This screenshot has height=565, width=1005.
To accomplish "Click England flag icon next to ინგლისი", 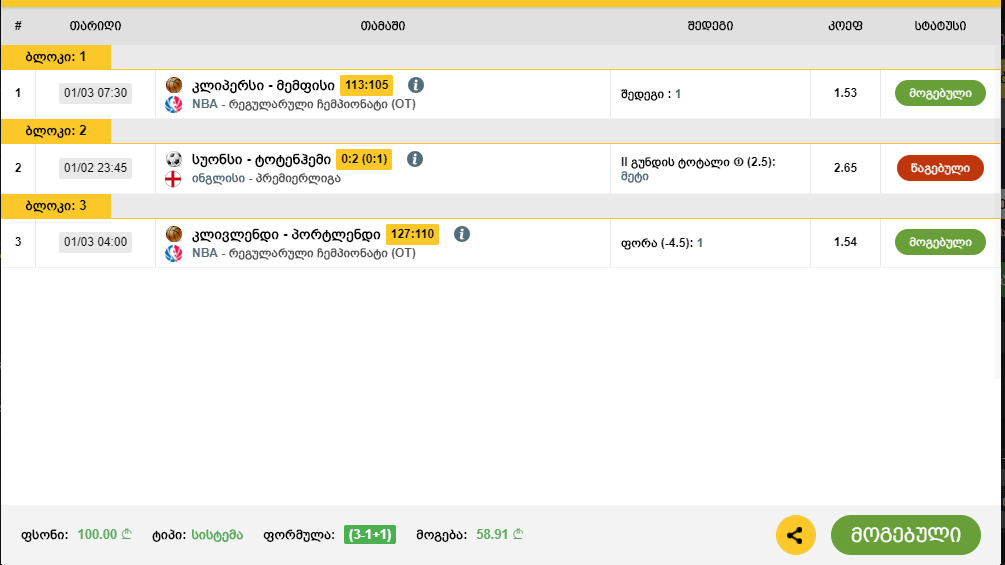I will pos(173,179).
